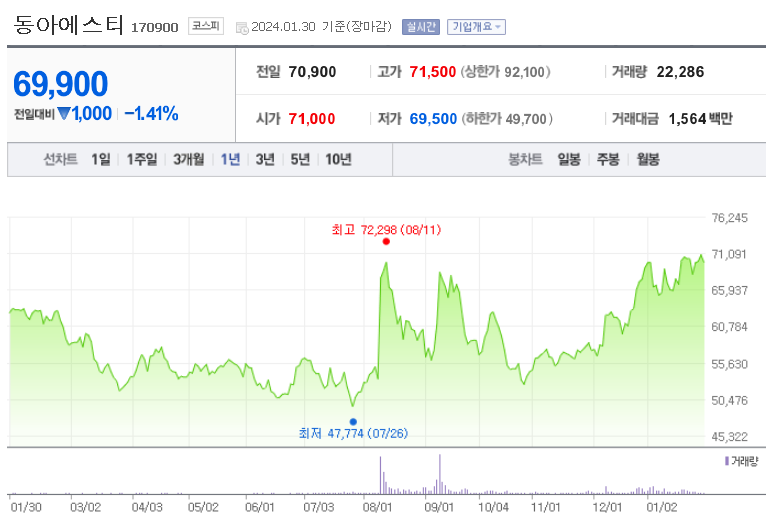
Task: Switch to 일봉 candle chart
Action: click(569, 159)
